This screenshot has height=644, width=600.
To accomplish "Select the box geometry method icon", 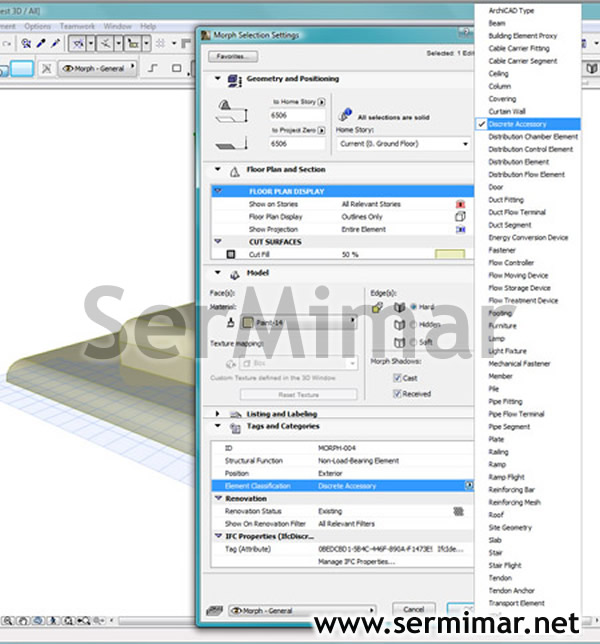I will (177, 68).
